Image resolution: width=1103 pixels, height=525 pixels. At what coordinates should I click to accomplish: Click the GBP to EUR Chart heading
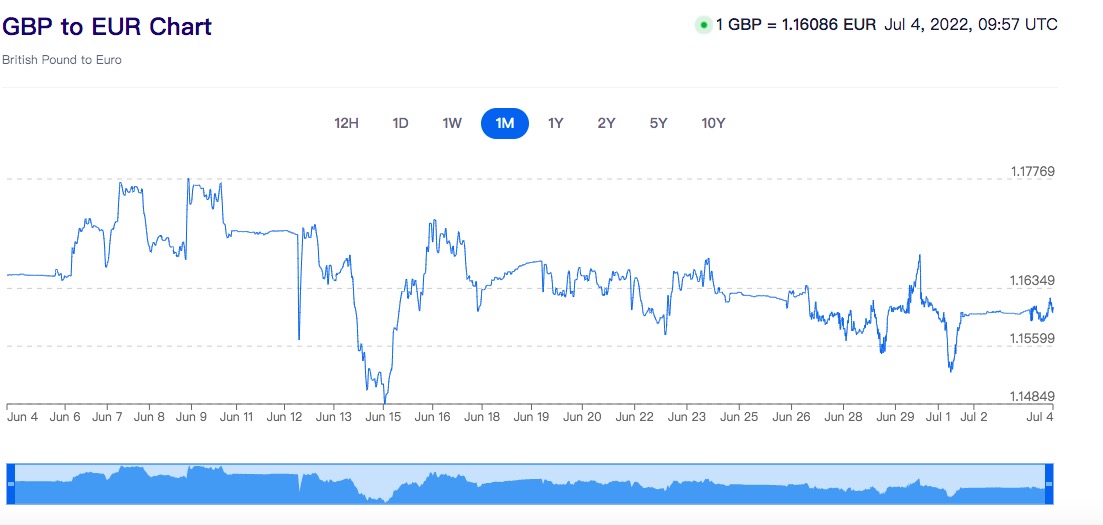click(107, 27)
